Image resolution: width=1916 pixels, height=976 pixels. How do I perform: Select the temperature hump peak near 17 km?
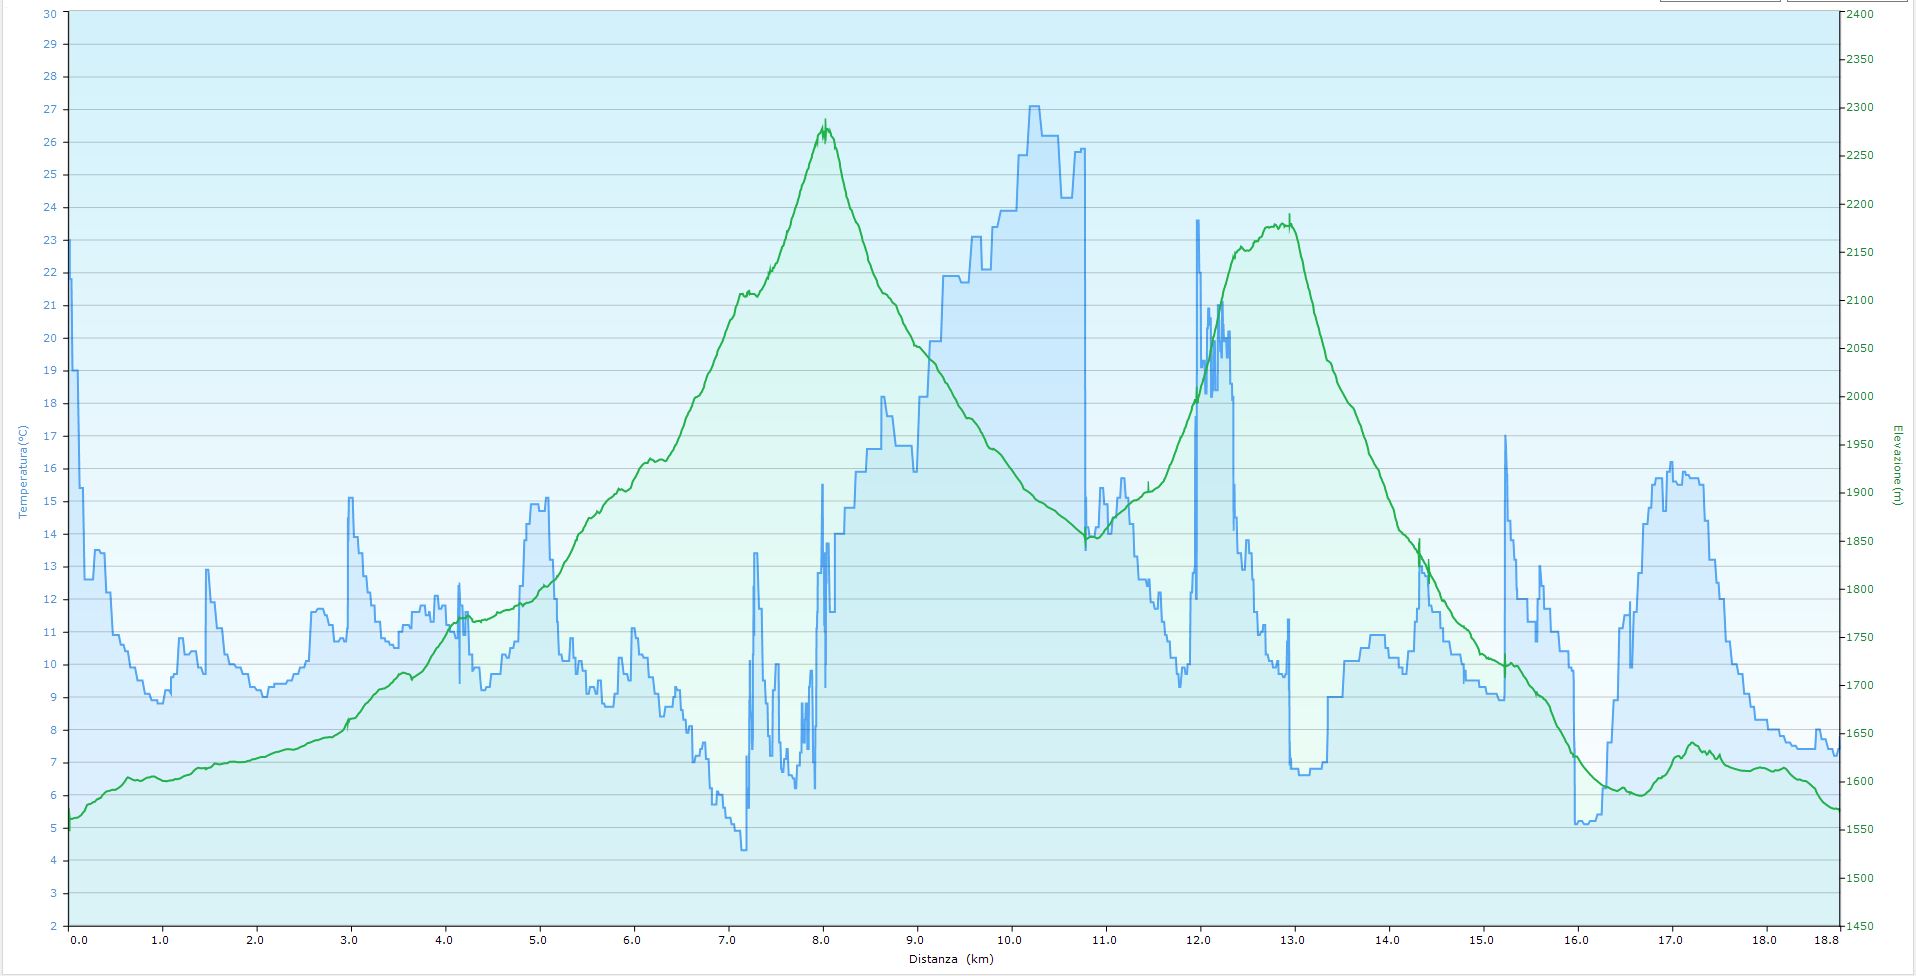pos(1670,463)
